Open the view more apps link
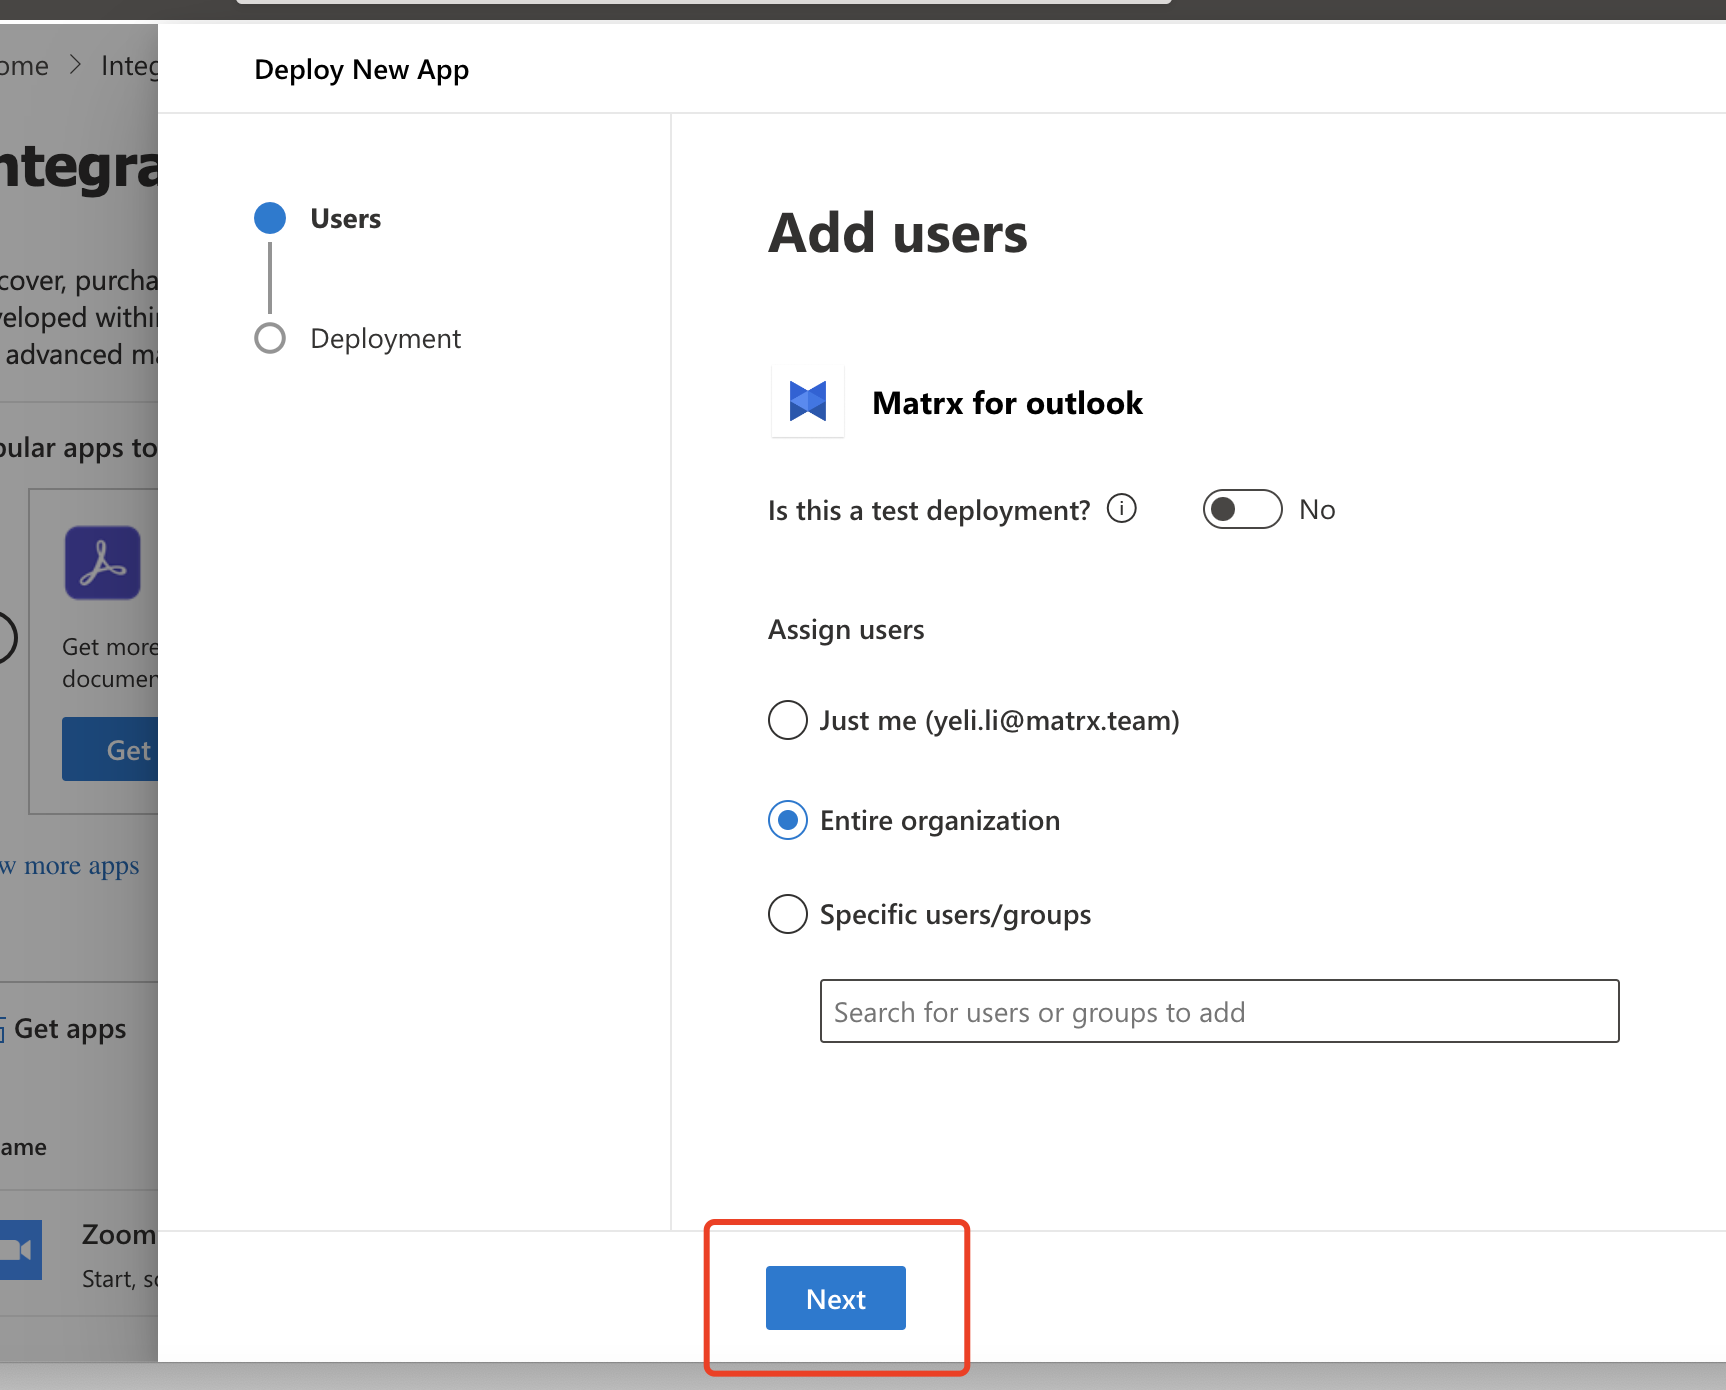The height and width of the screenshot is (1390, 1726). [x=72, y=866]
